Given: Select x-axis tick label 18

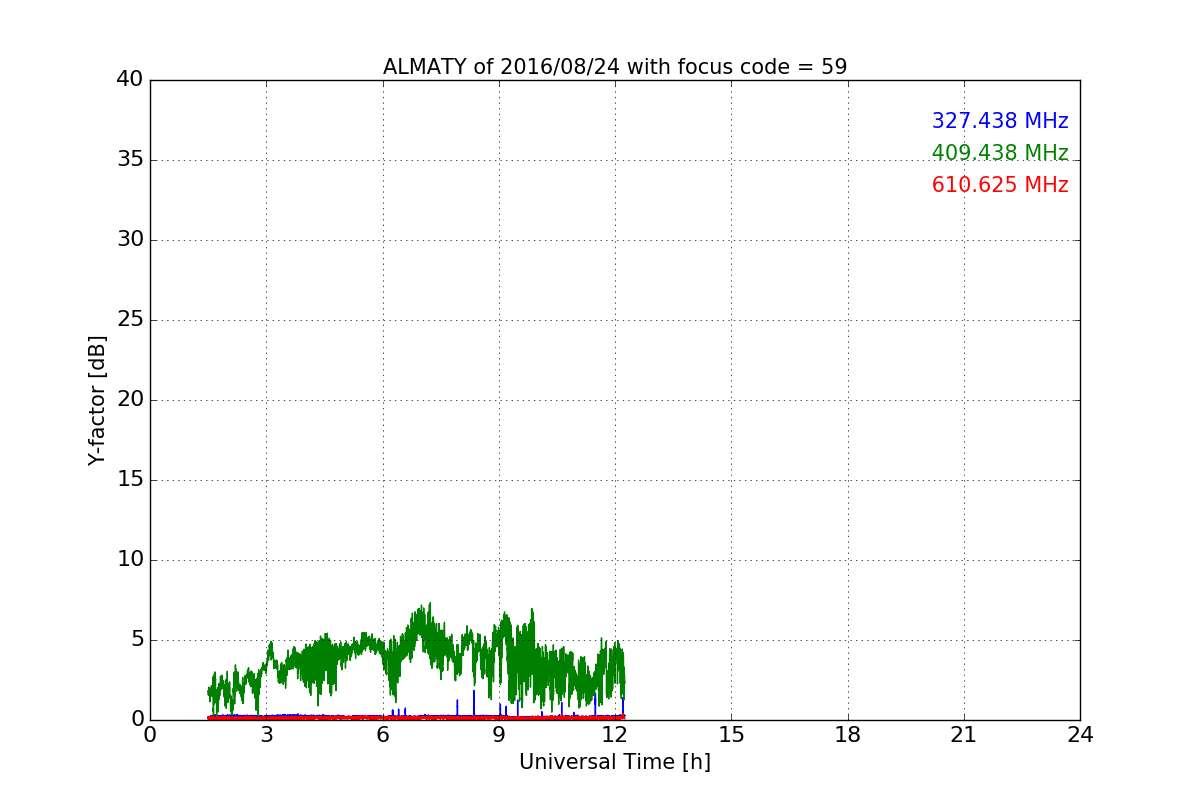Looking at the screenshot, I should [x=848, y=735].
